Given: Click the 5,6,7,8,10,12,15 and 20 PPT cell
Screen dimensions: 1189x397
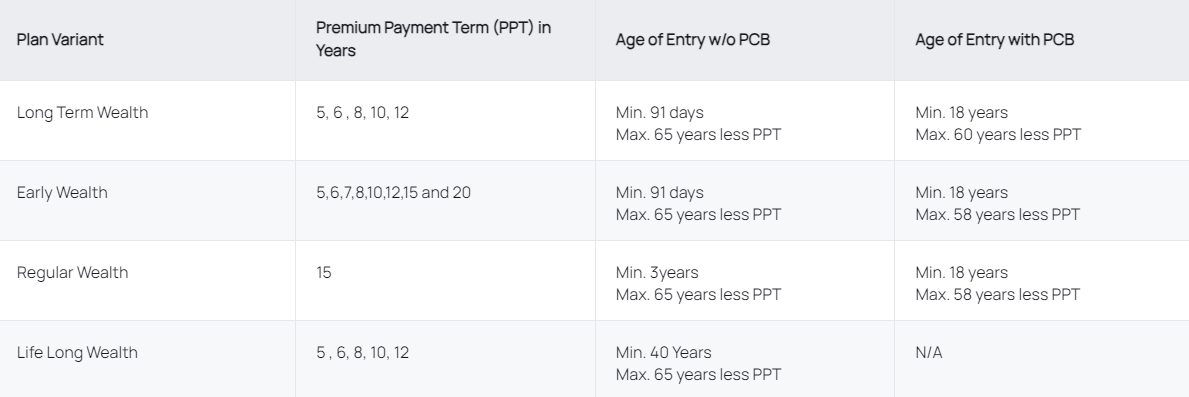Looking at the screenshot, I should pos(393,192).
